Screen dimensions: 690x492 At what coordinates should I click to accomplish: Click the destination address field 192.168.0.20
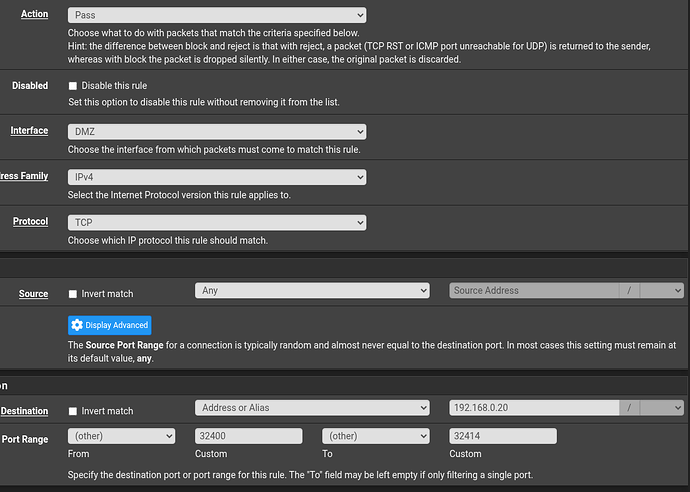click(534, 408)
